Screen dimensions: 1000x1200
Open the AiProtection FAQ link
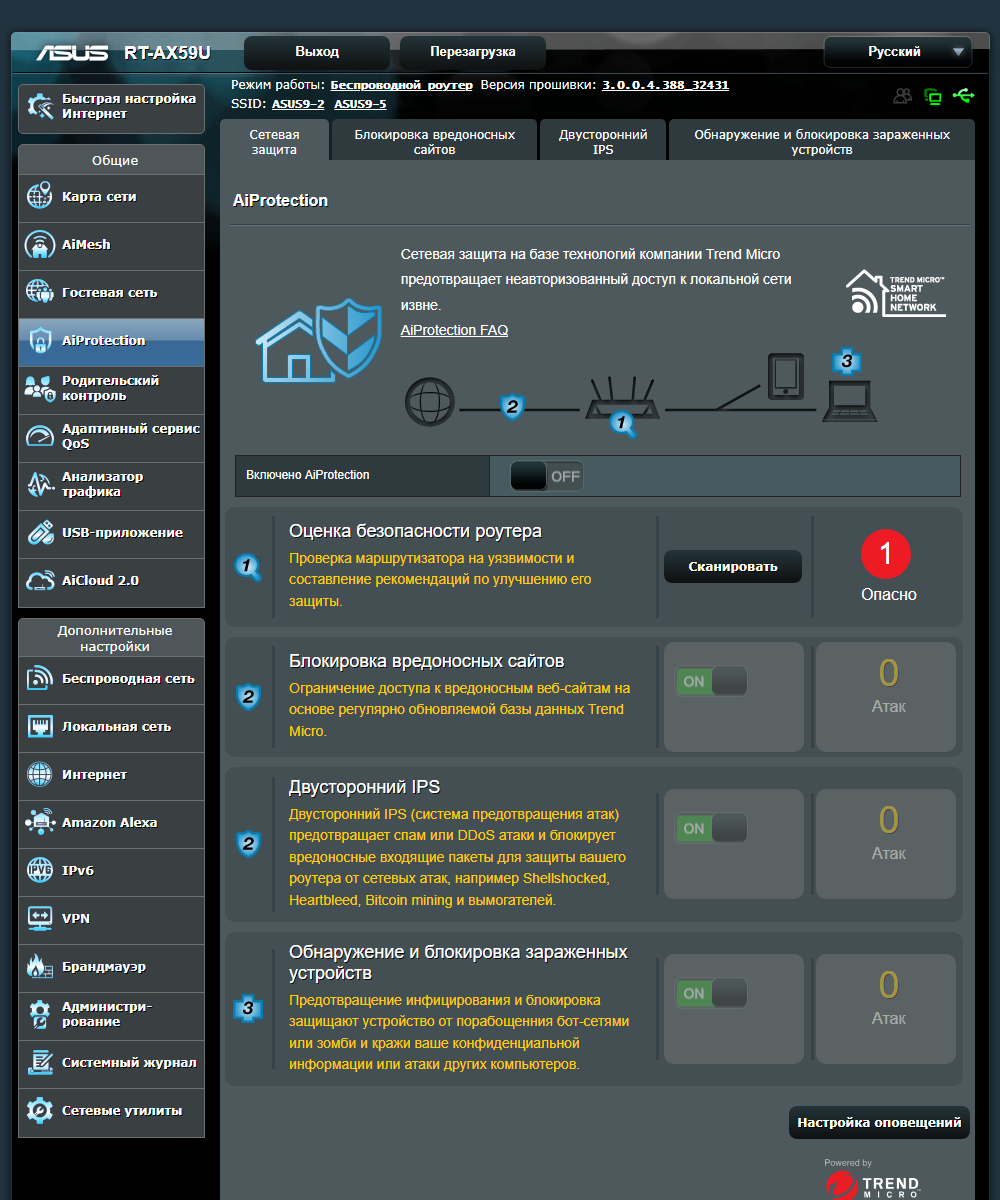click(454, 330)
